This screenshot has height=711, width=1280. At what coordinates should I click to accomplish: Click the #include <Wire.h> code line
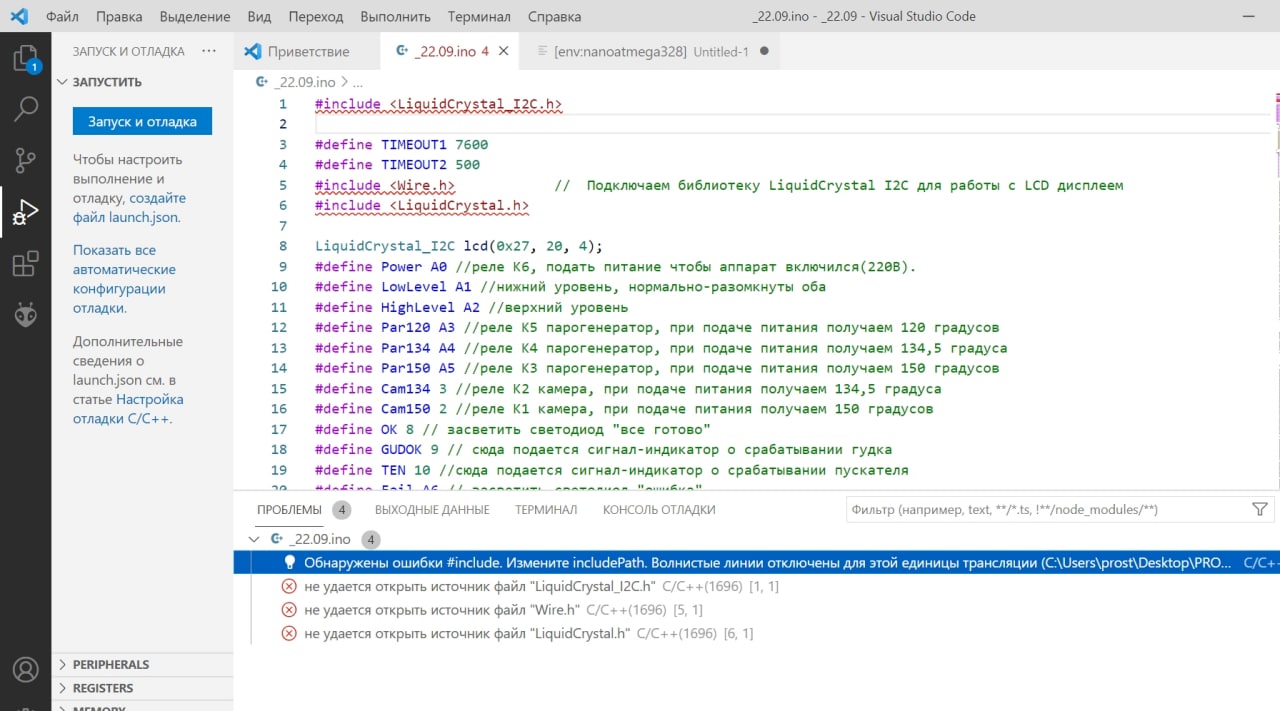[x=385, y=185]
